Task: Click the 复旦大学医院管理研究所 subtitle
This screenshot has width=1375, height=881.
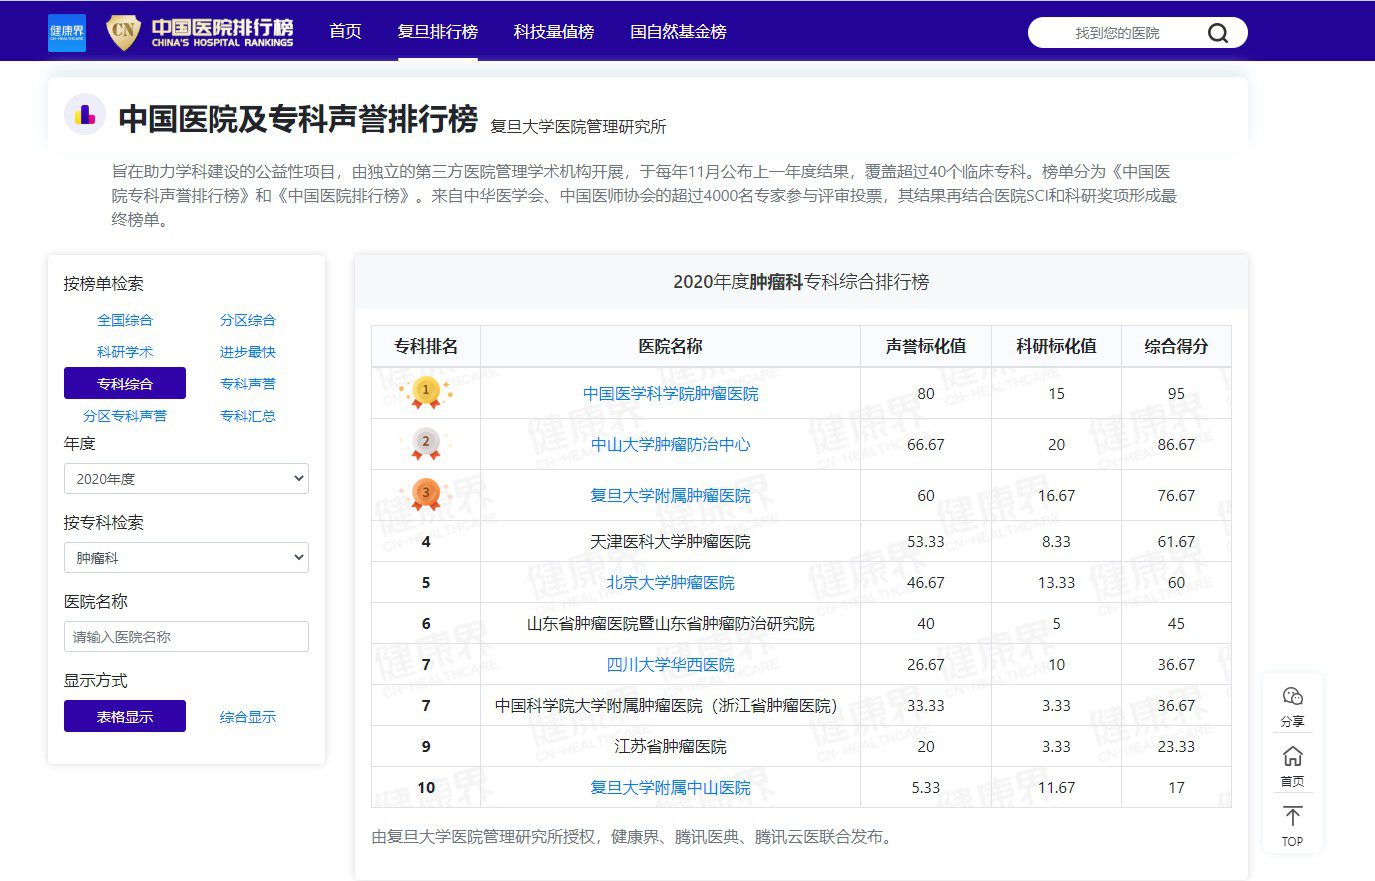Action: tap(578, 127)
